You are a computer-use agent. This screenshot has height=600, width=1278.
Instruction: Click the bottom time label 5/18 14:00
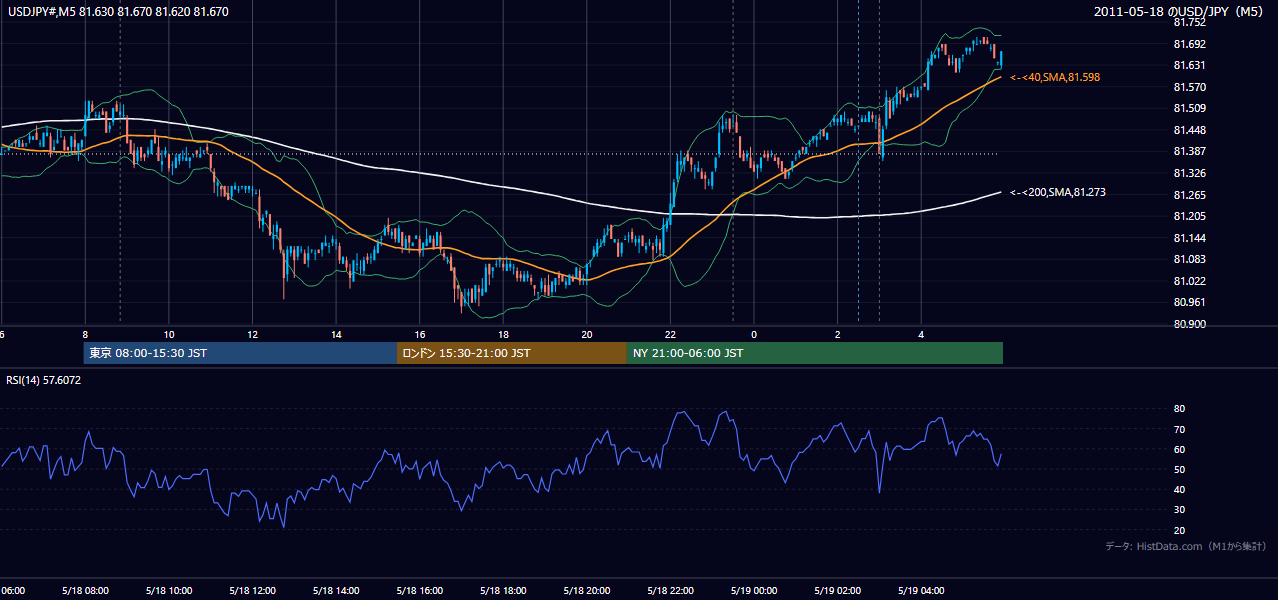(x=336, y=590)
